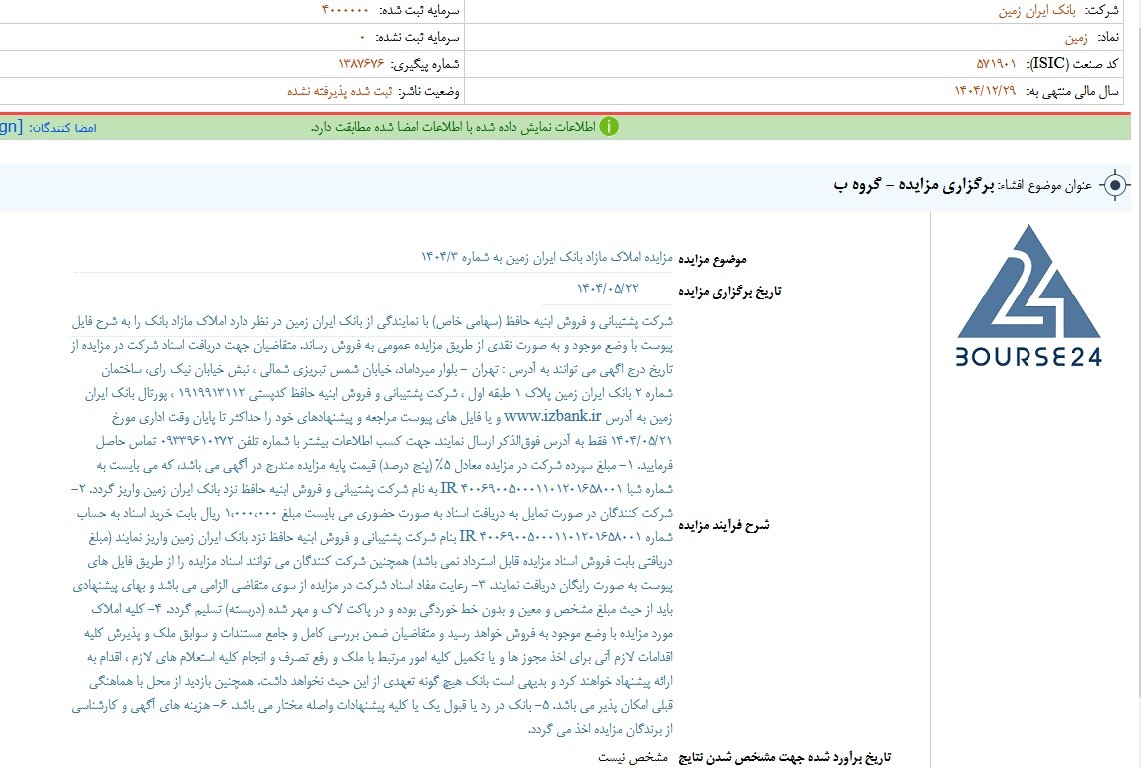
Task: Open the 'امضا کنندگان' signers link
Action: pos(63,127)
